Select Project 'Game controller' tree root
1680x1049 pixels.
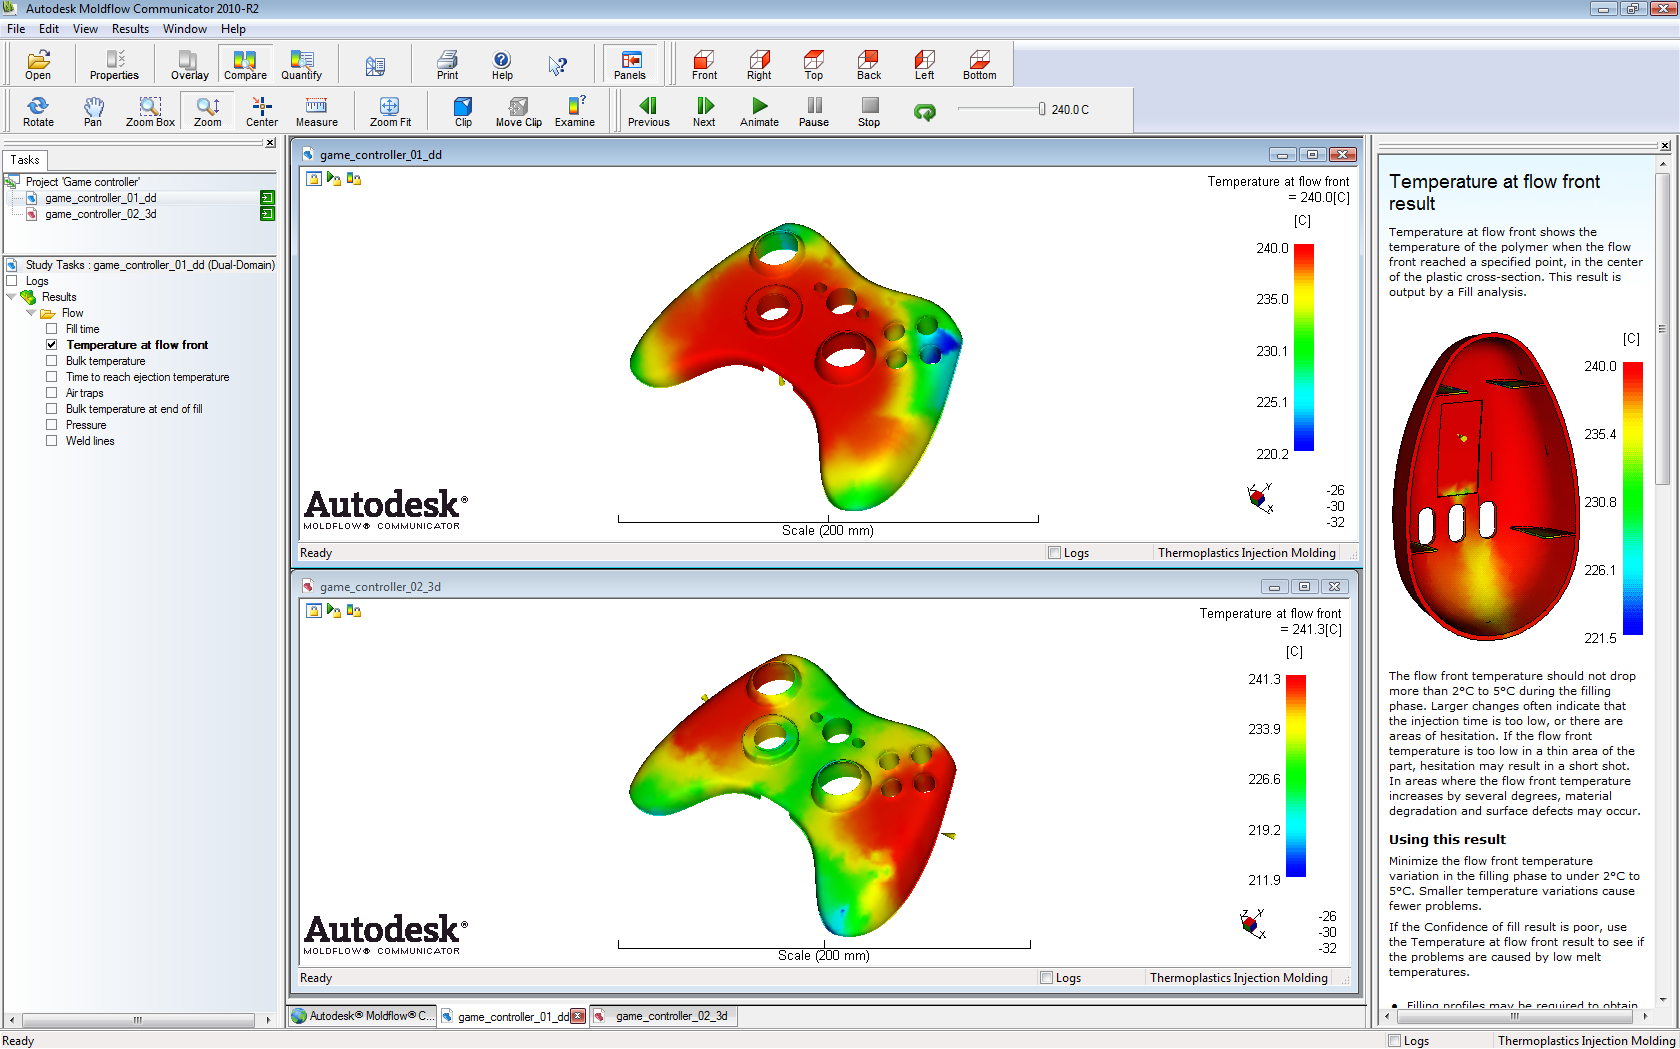(x=82, y=182)
